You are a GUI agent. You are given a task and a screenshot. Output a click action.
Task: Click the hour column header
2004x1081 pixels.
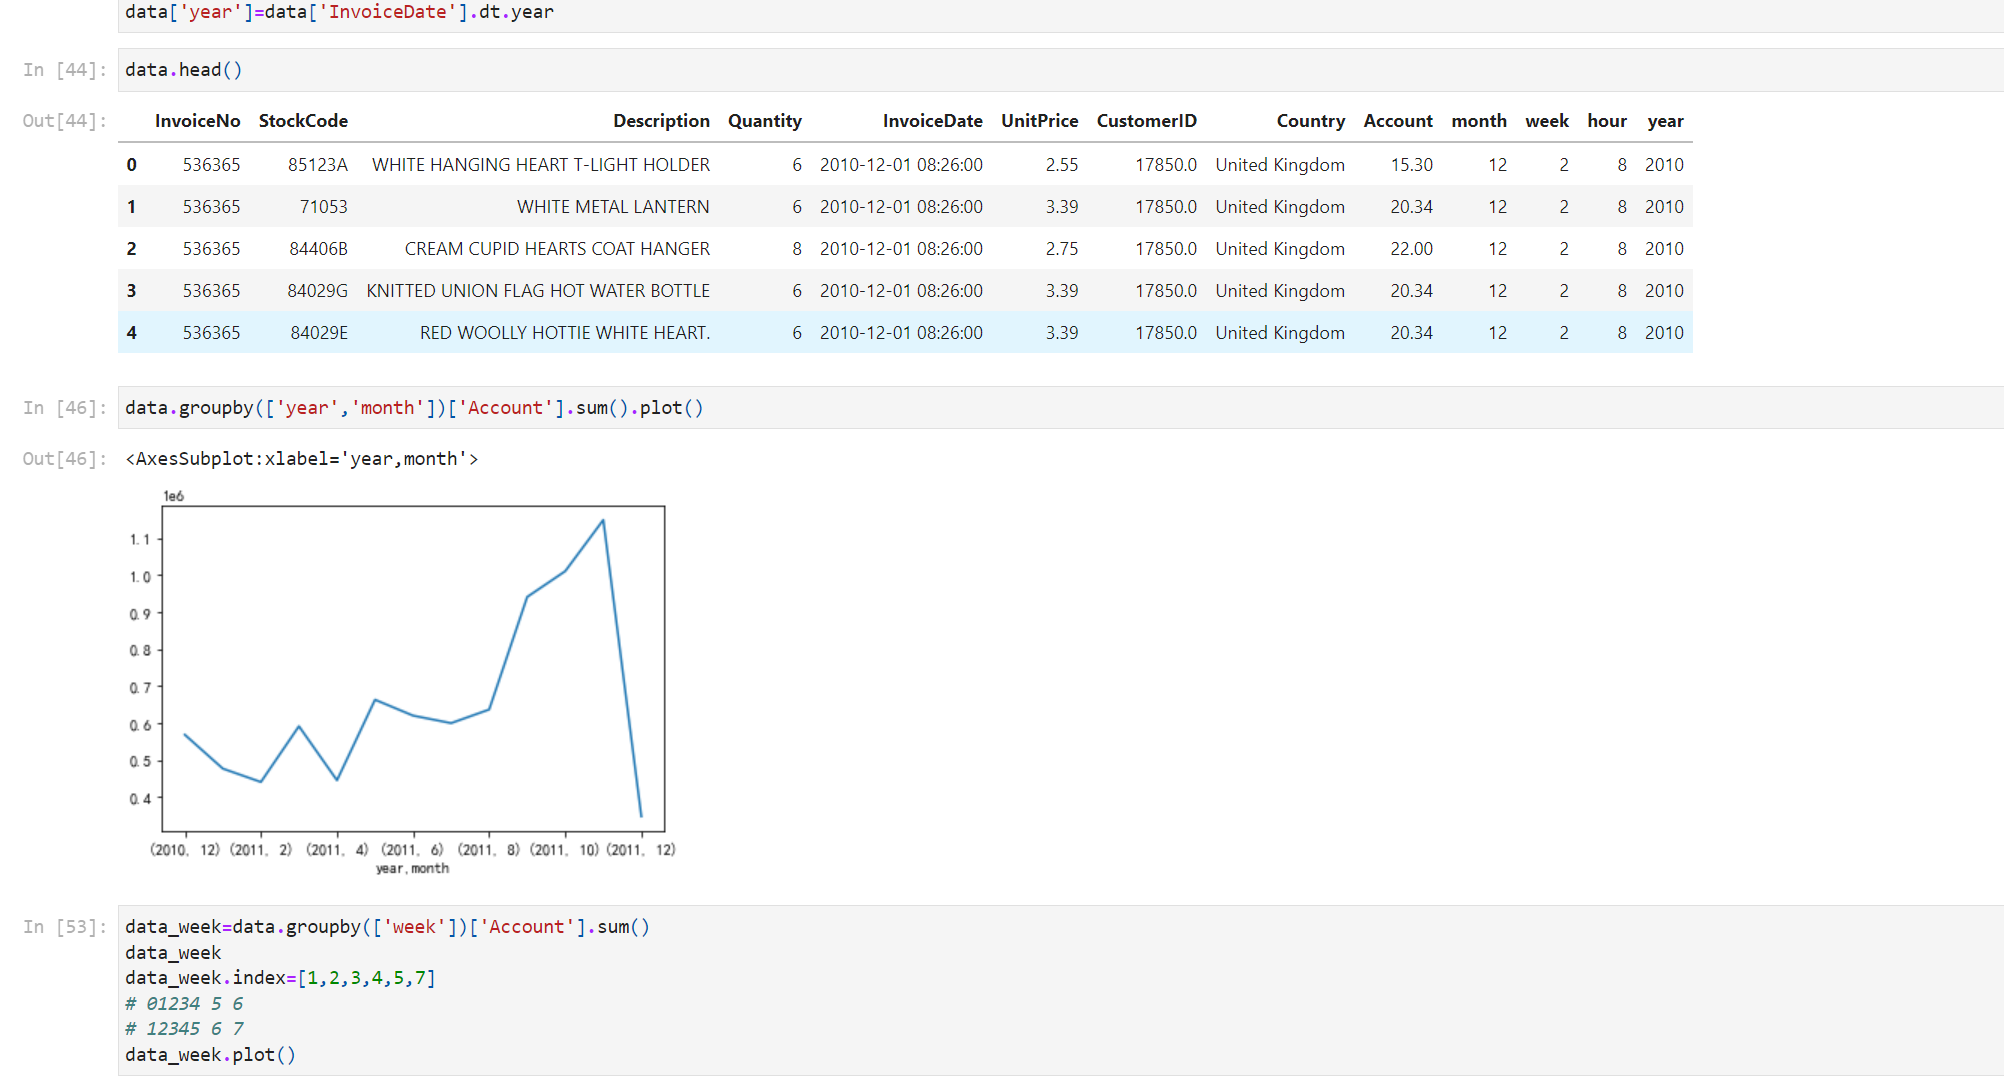(x=1606, y=121)
